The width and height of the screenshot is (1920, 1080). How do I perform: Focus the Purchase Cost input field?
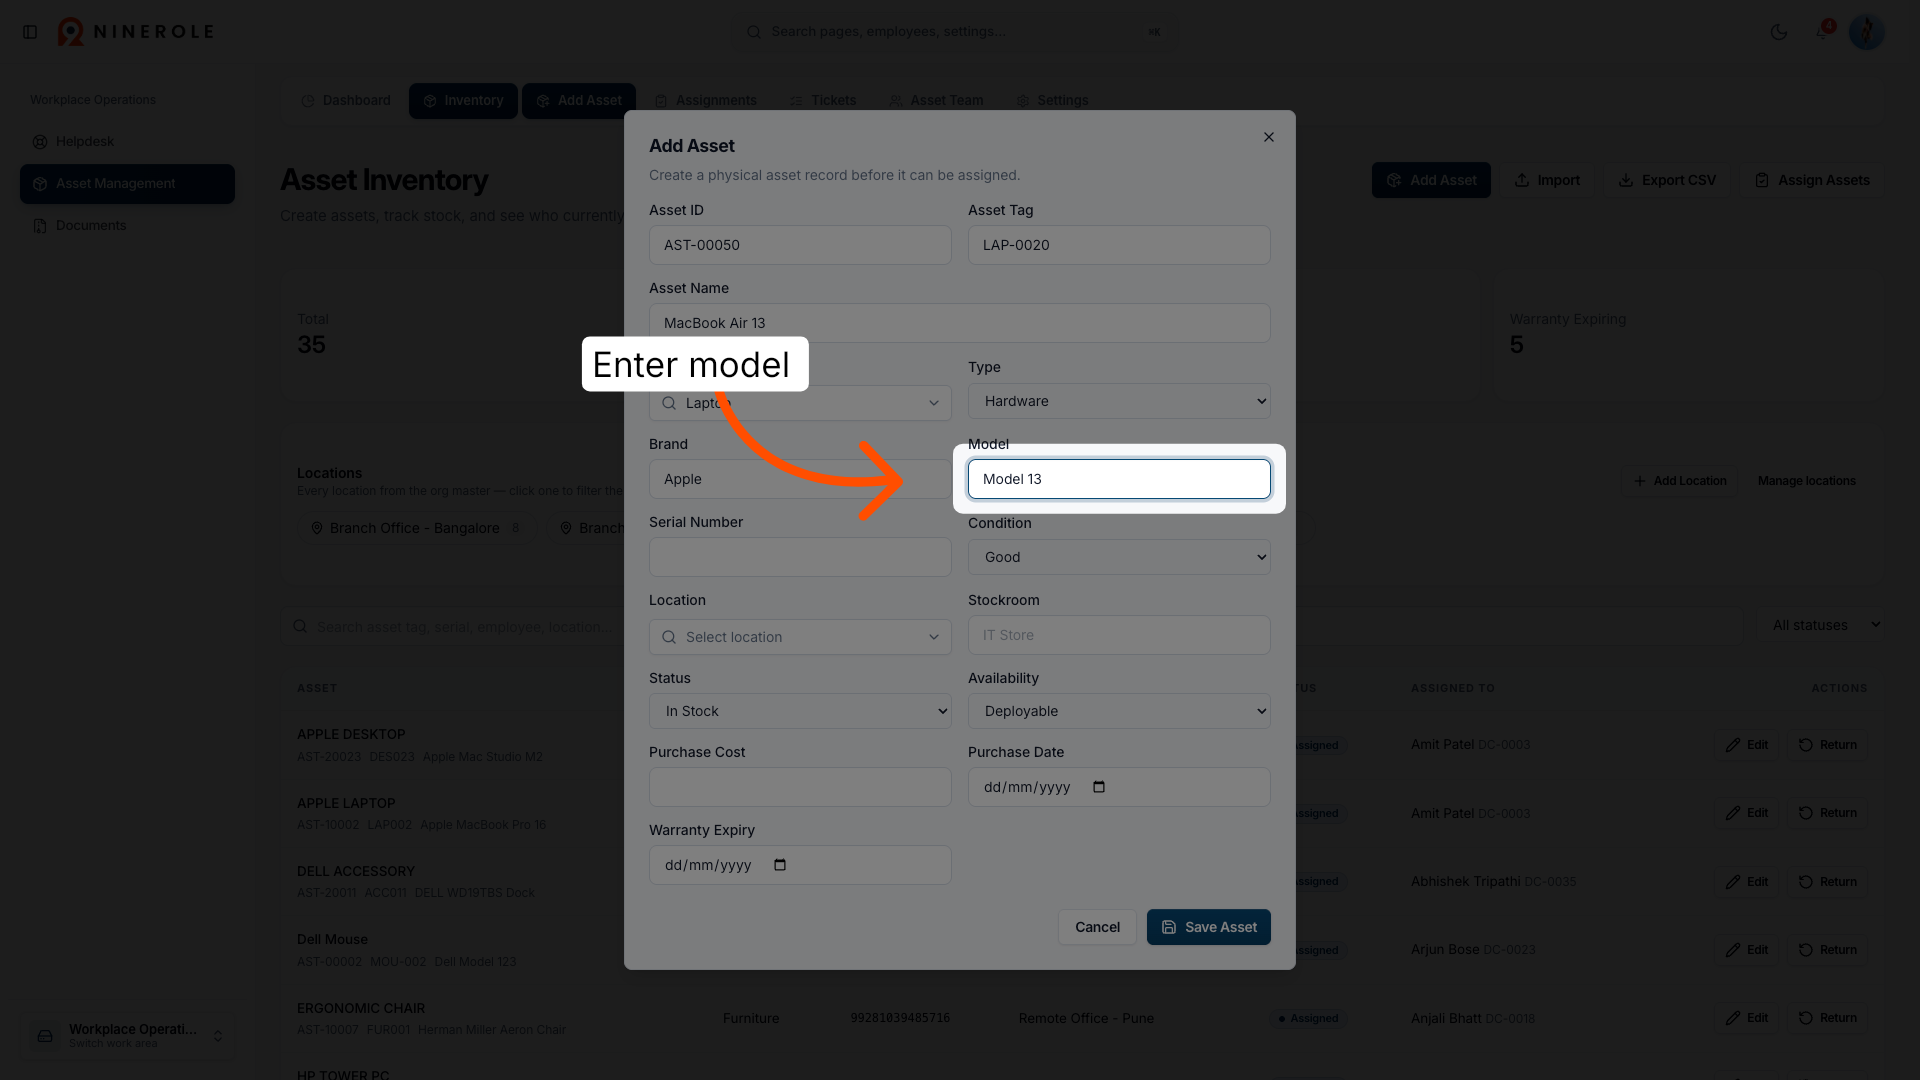[x=800, y=787]
